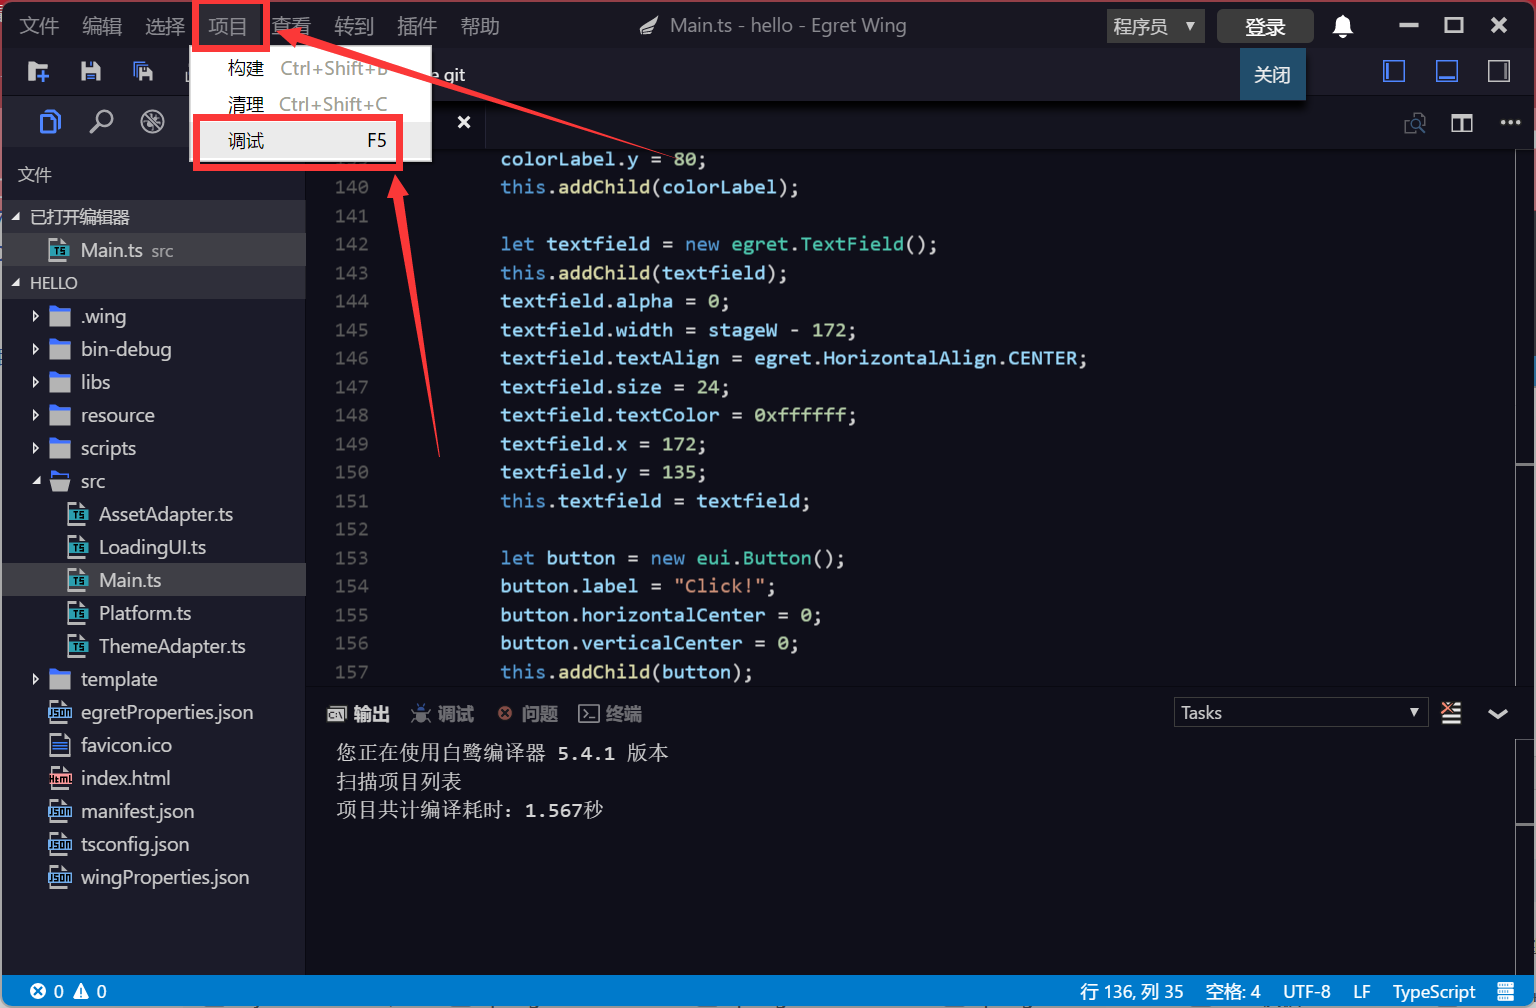Collapse the bottom panel chevron

(x=1498, y=713)
